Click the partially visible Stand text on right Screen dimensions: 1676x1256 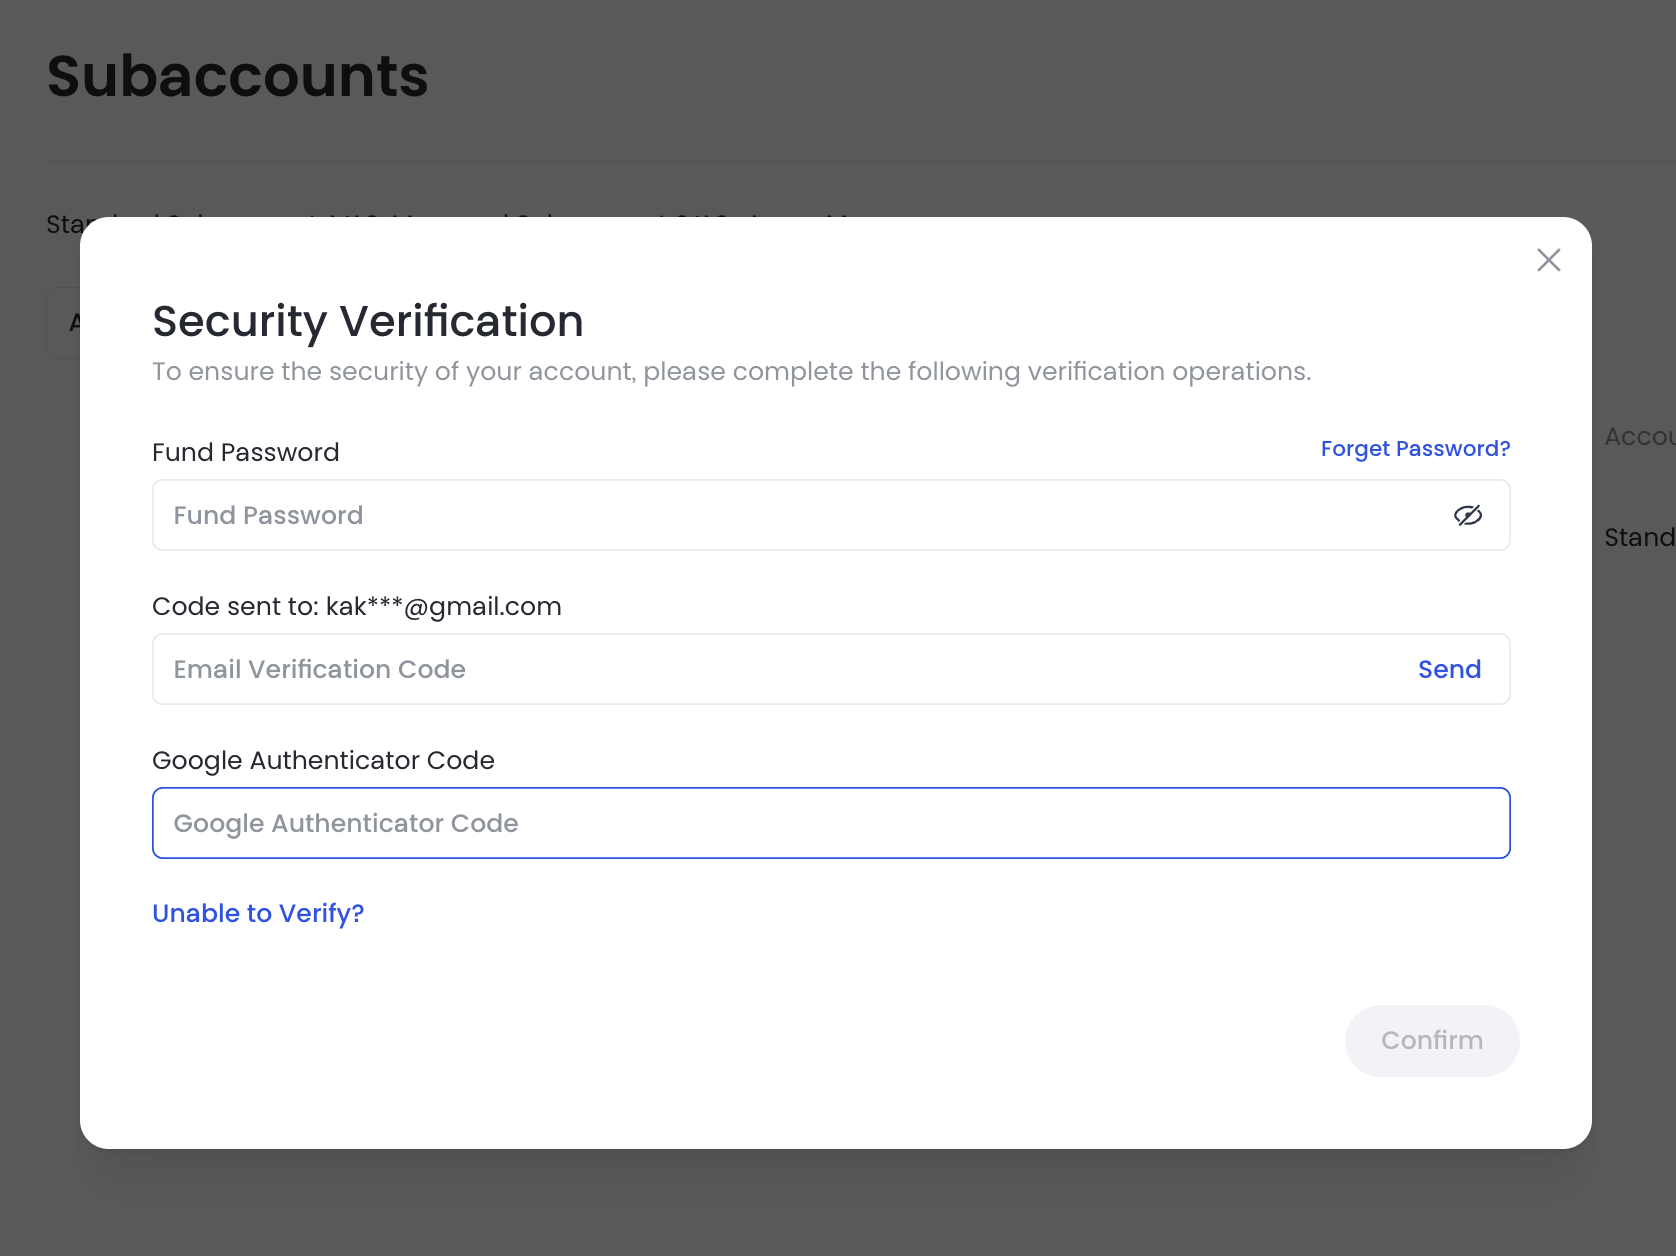tap(1638, 537)
